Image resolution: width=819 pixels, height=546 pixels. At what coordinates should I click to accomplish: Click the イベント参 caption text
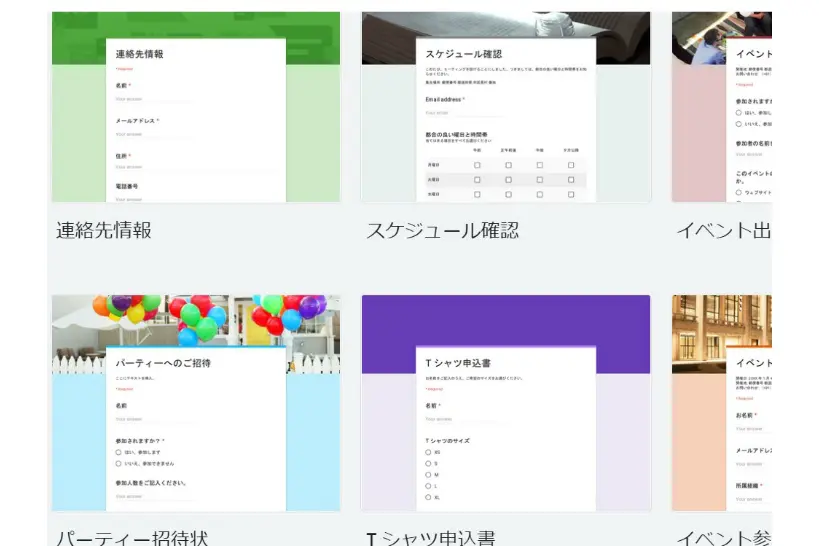click(x=724, y=538)
